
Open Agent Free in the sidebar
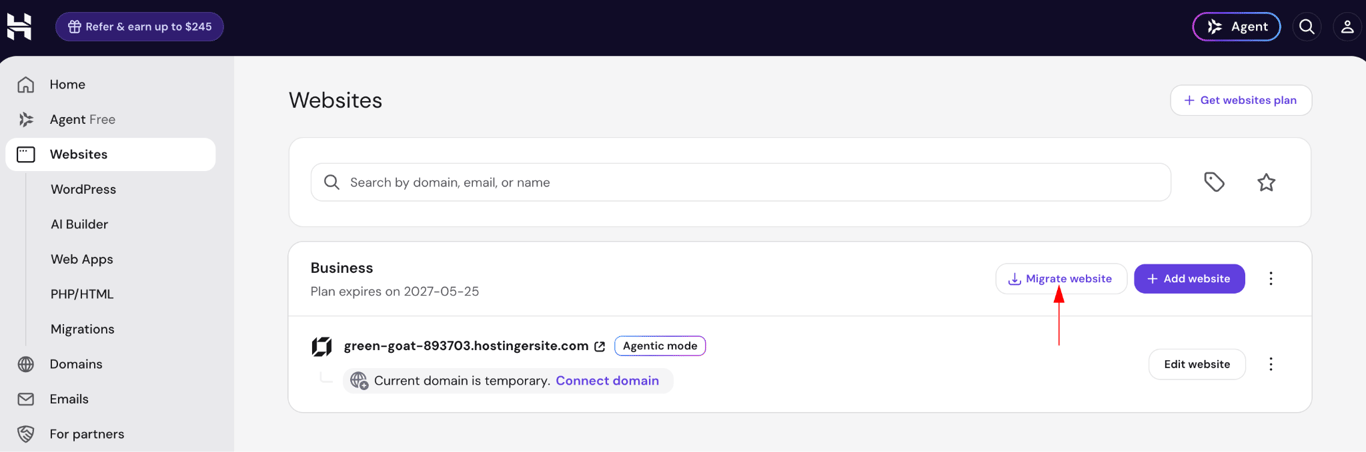click(x=110, y=120)
